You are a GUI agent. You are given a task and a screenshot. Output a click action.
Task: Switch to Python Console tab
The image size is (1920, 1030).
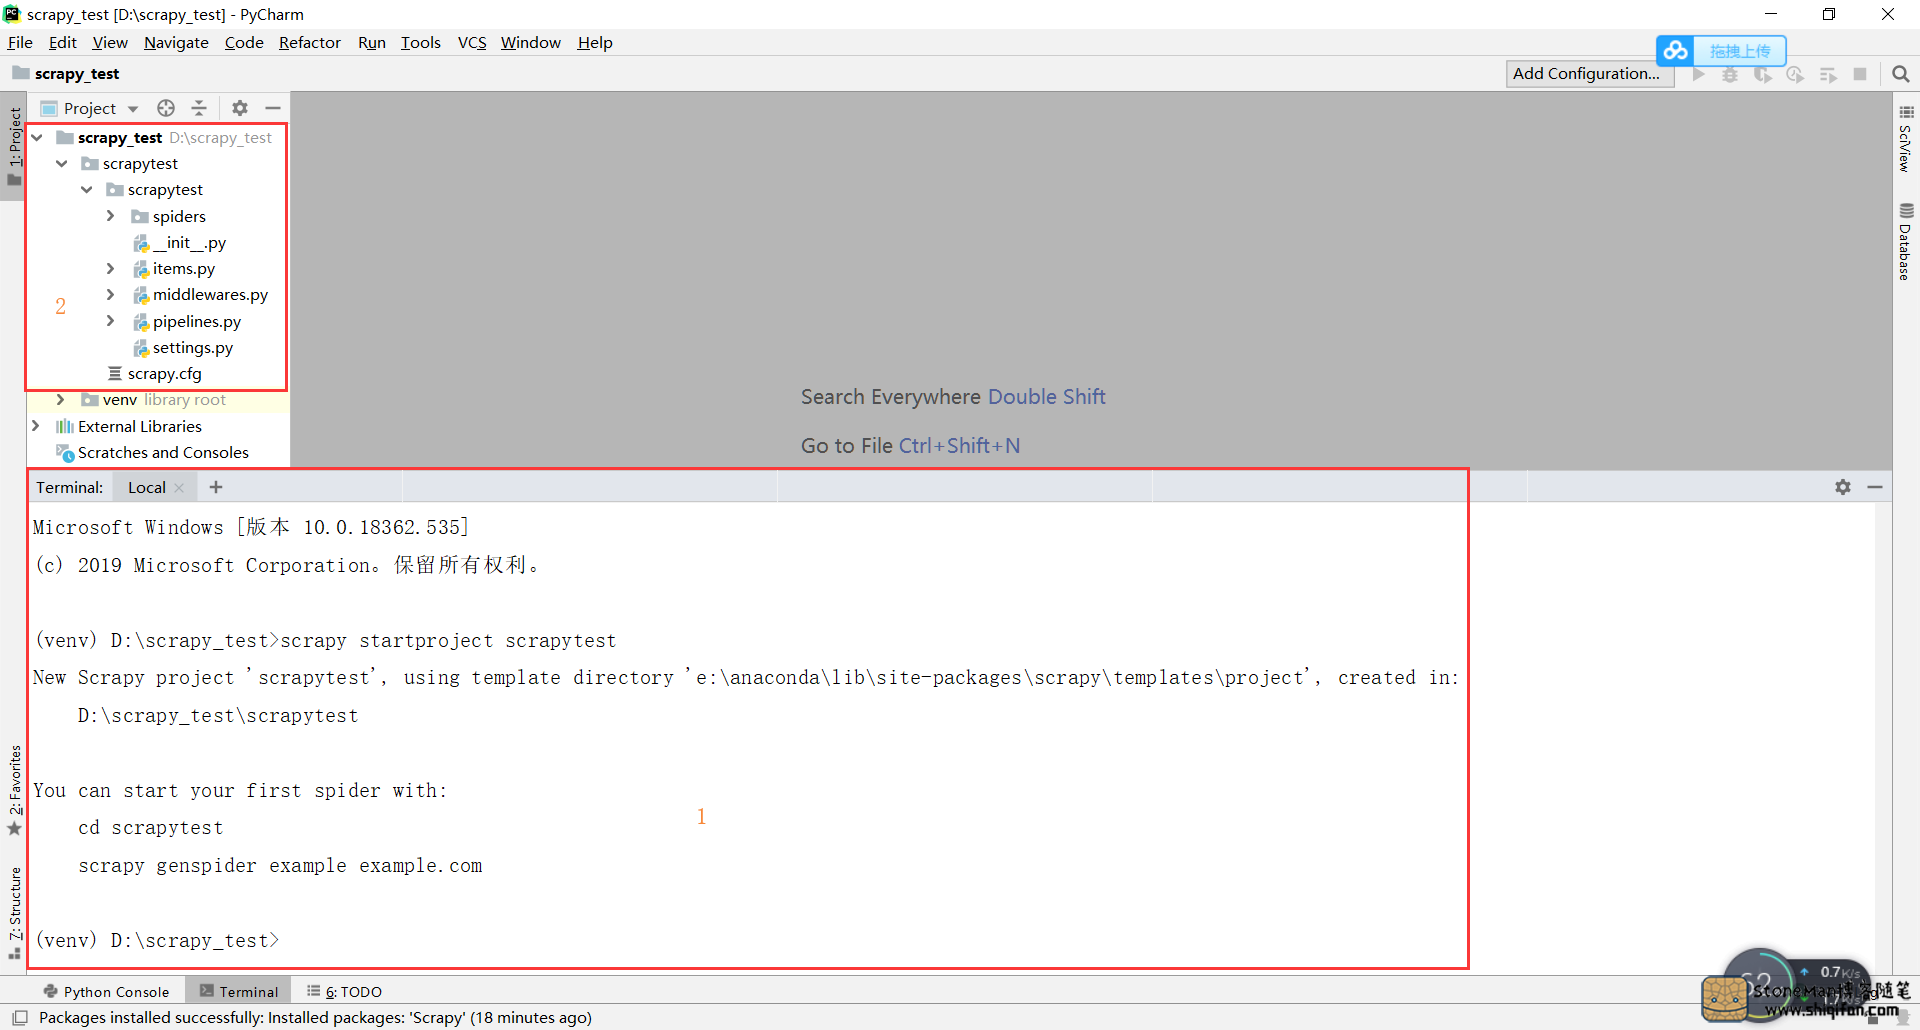pos(106,991)
